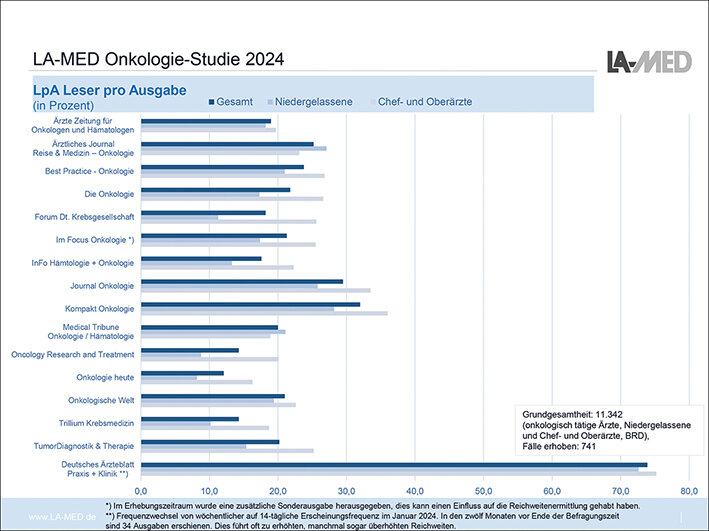Select the Oncology Research and Treatment label
The height and width of the screenshot is (531, 709).
[x=72, y=354]
